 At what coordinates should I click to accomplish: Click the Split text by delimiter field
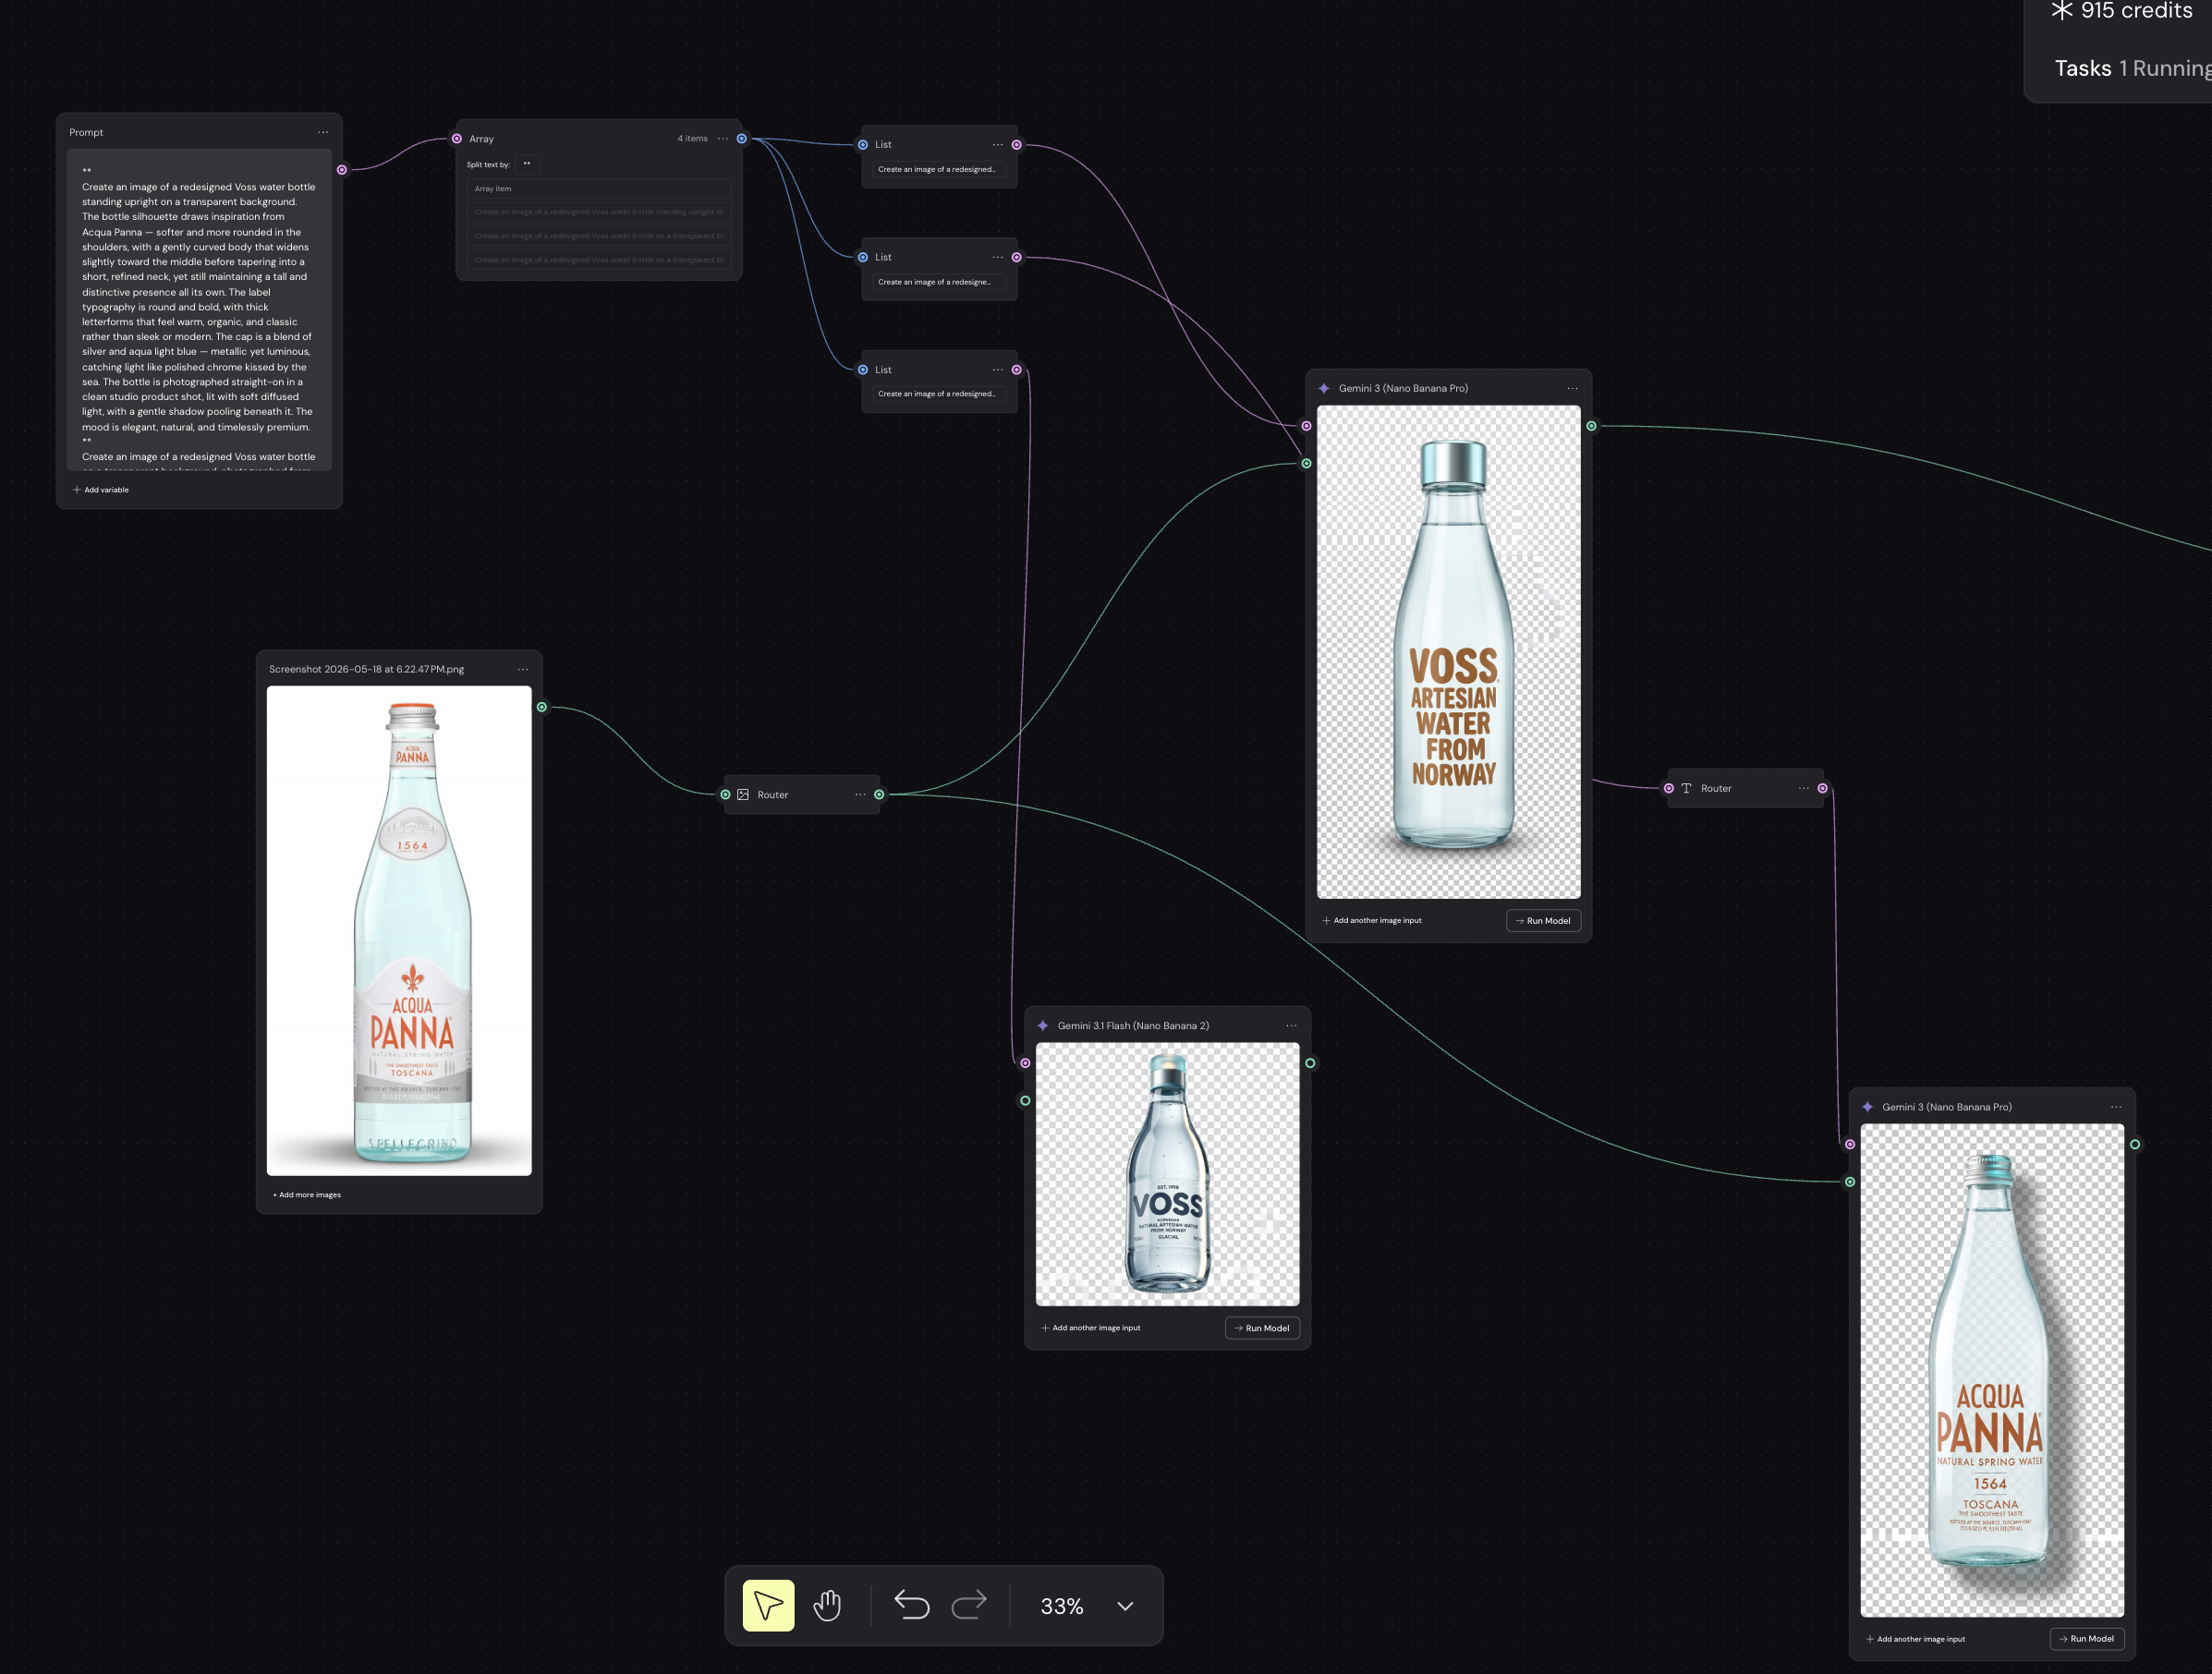click(527, 164)
